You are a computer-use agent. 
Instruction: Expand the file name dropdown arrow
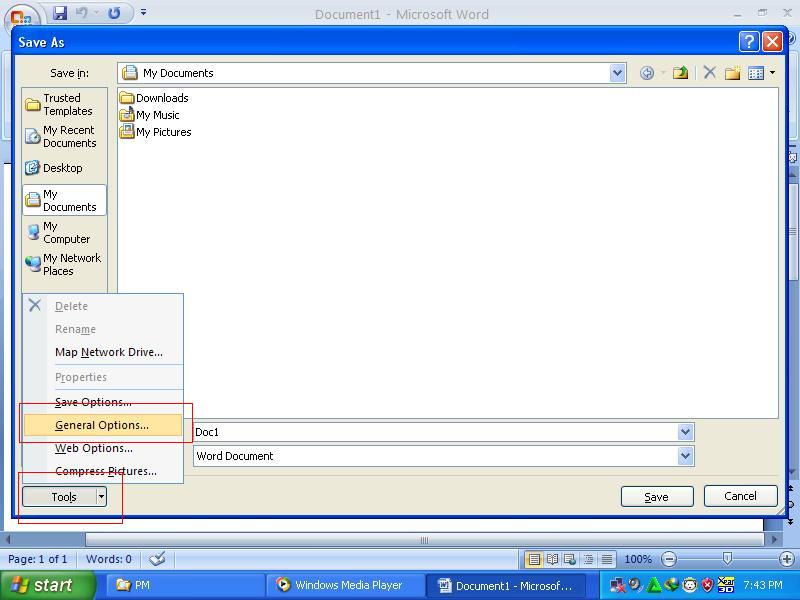(x=685, y=432)
